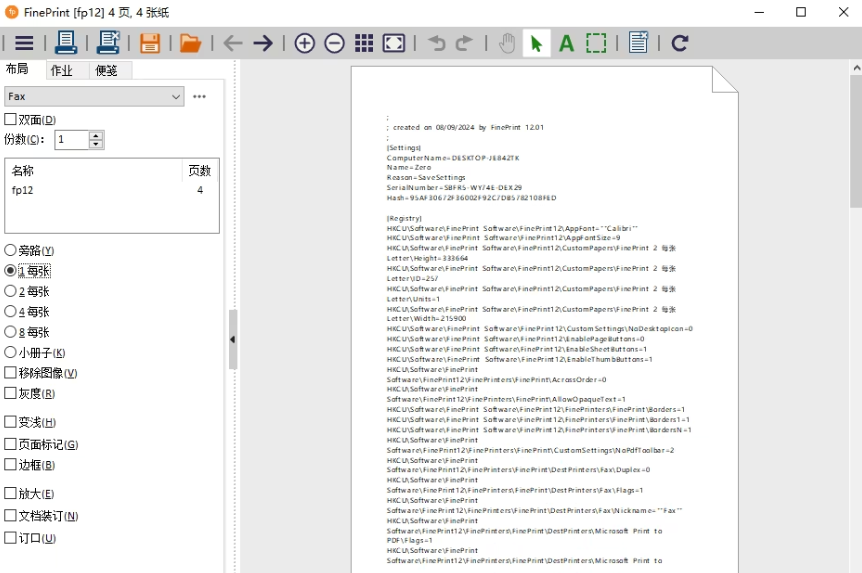The image size is (862, 573).
Task: Click the orange save floppy icon
Action: tap(150, 43)
